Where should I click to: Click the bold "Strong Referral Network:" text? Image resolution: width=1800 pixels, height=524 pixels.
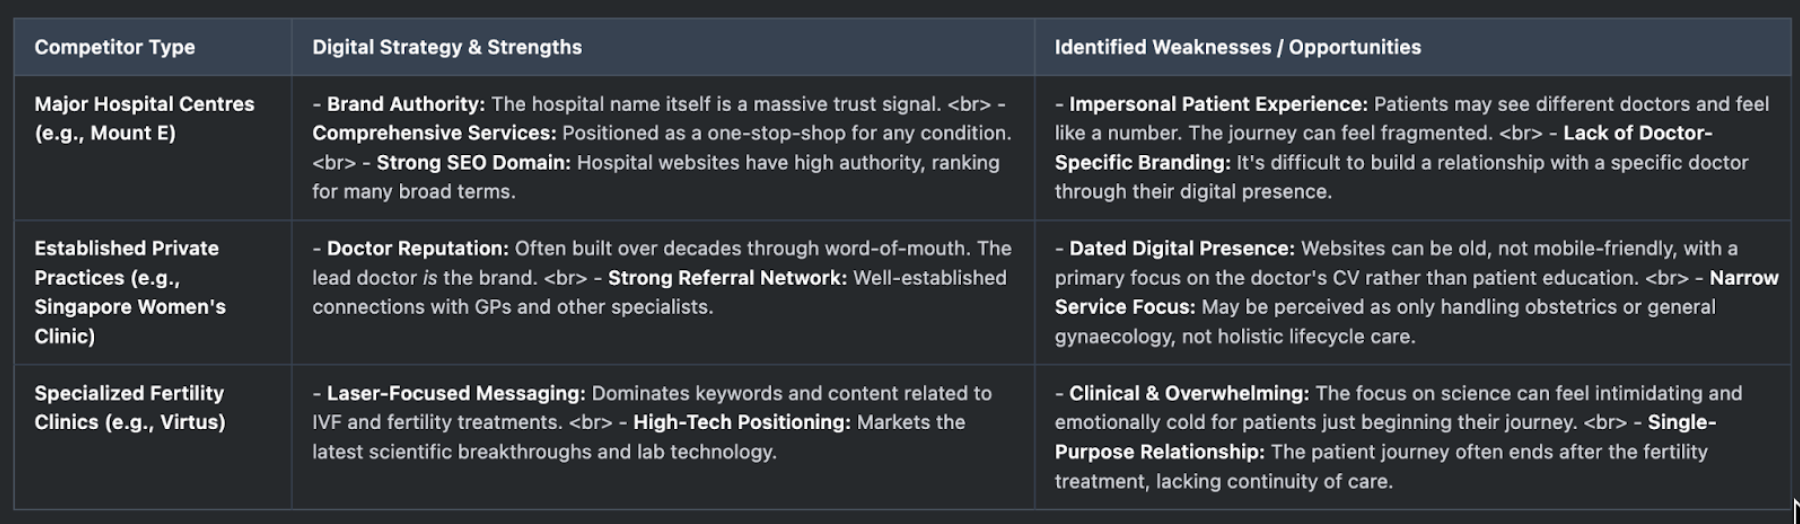point(726,278)
